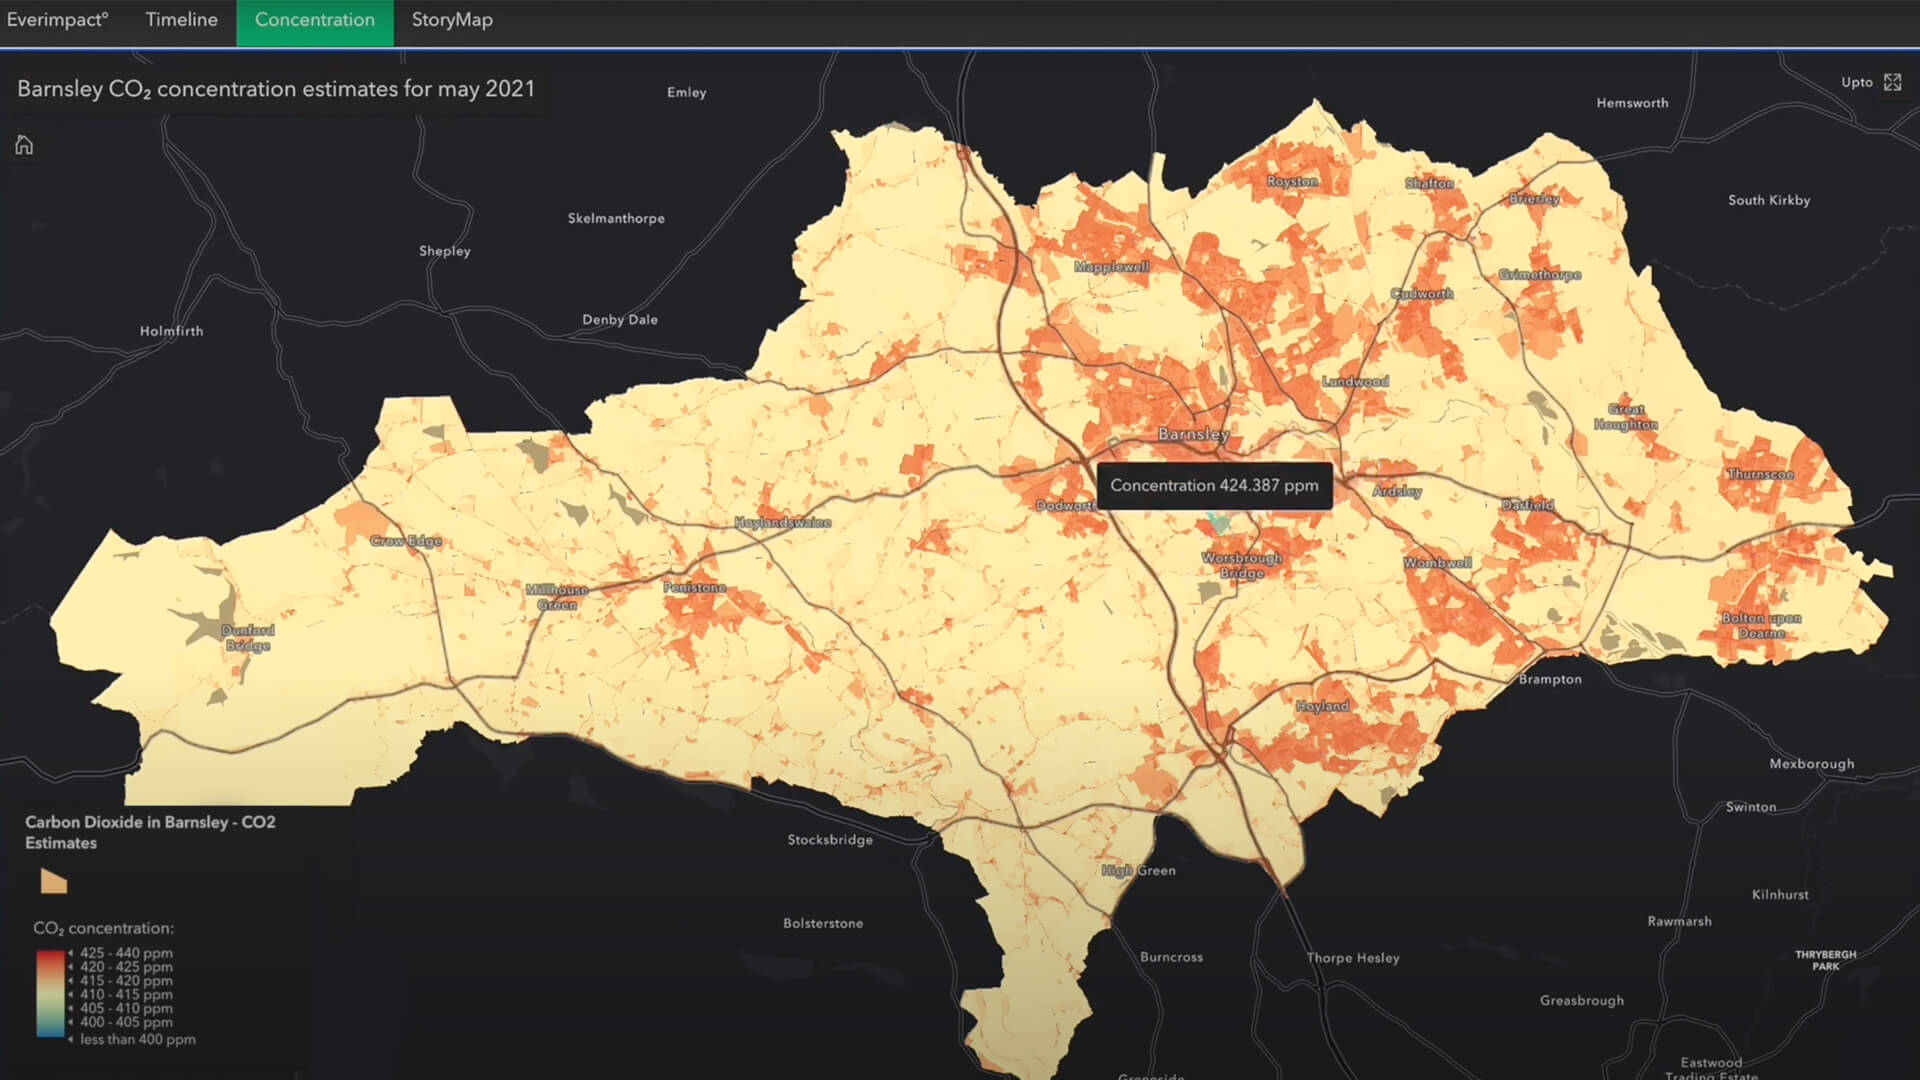
Task: Click the Concentration 424.387 ppm tooltip
Action: (1213, 485)
